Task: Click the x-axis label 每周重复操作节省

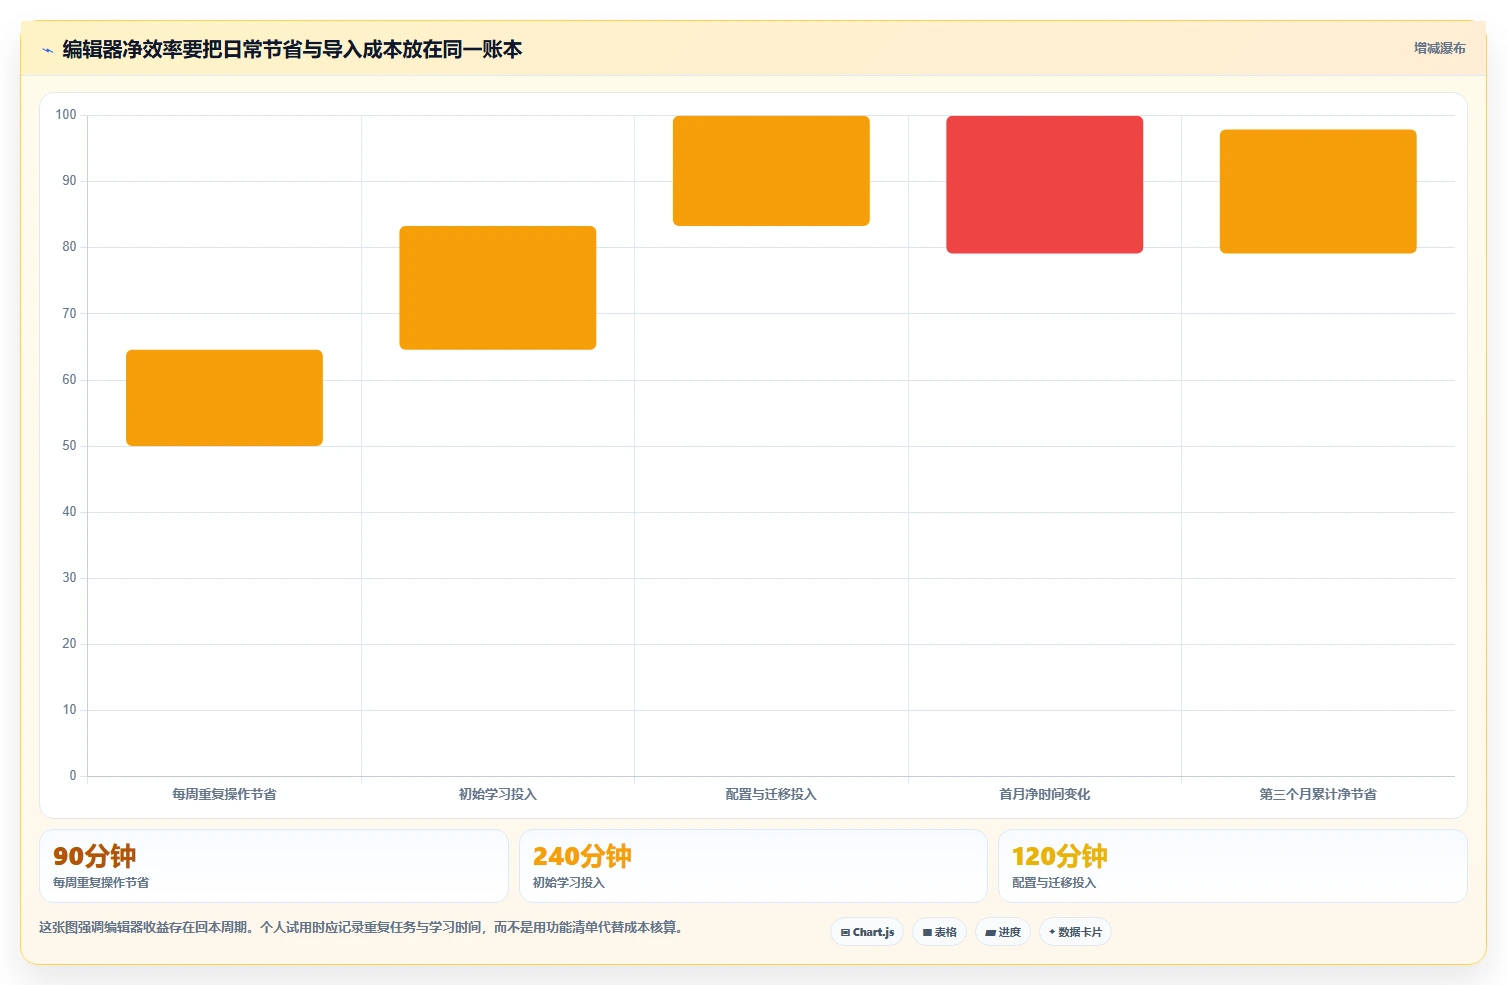Action: point(224,794)
